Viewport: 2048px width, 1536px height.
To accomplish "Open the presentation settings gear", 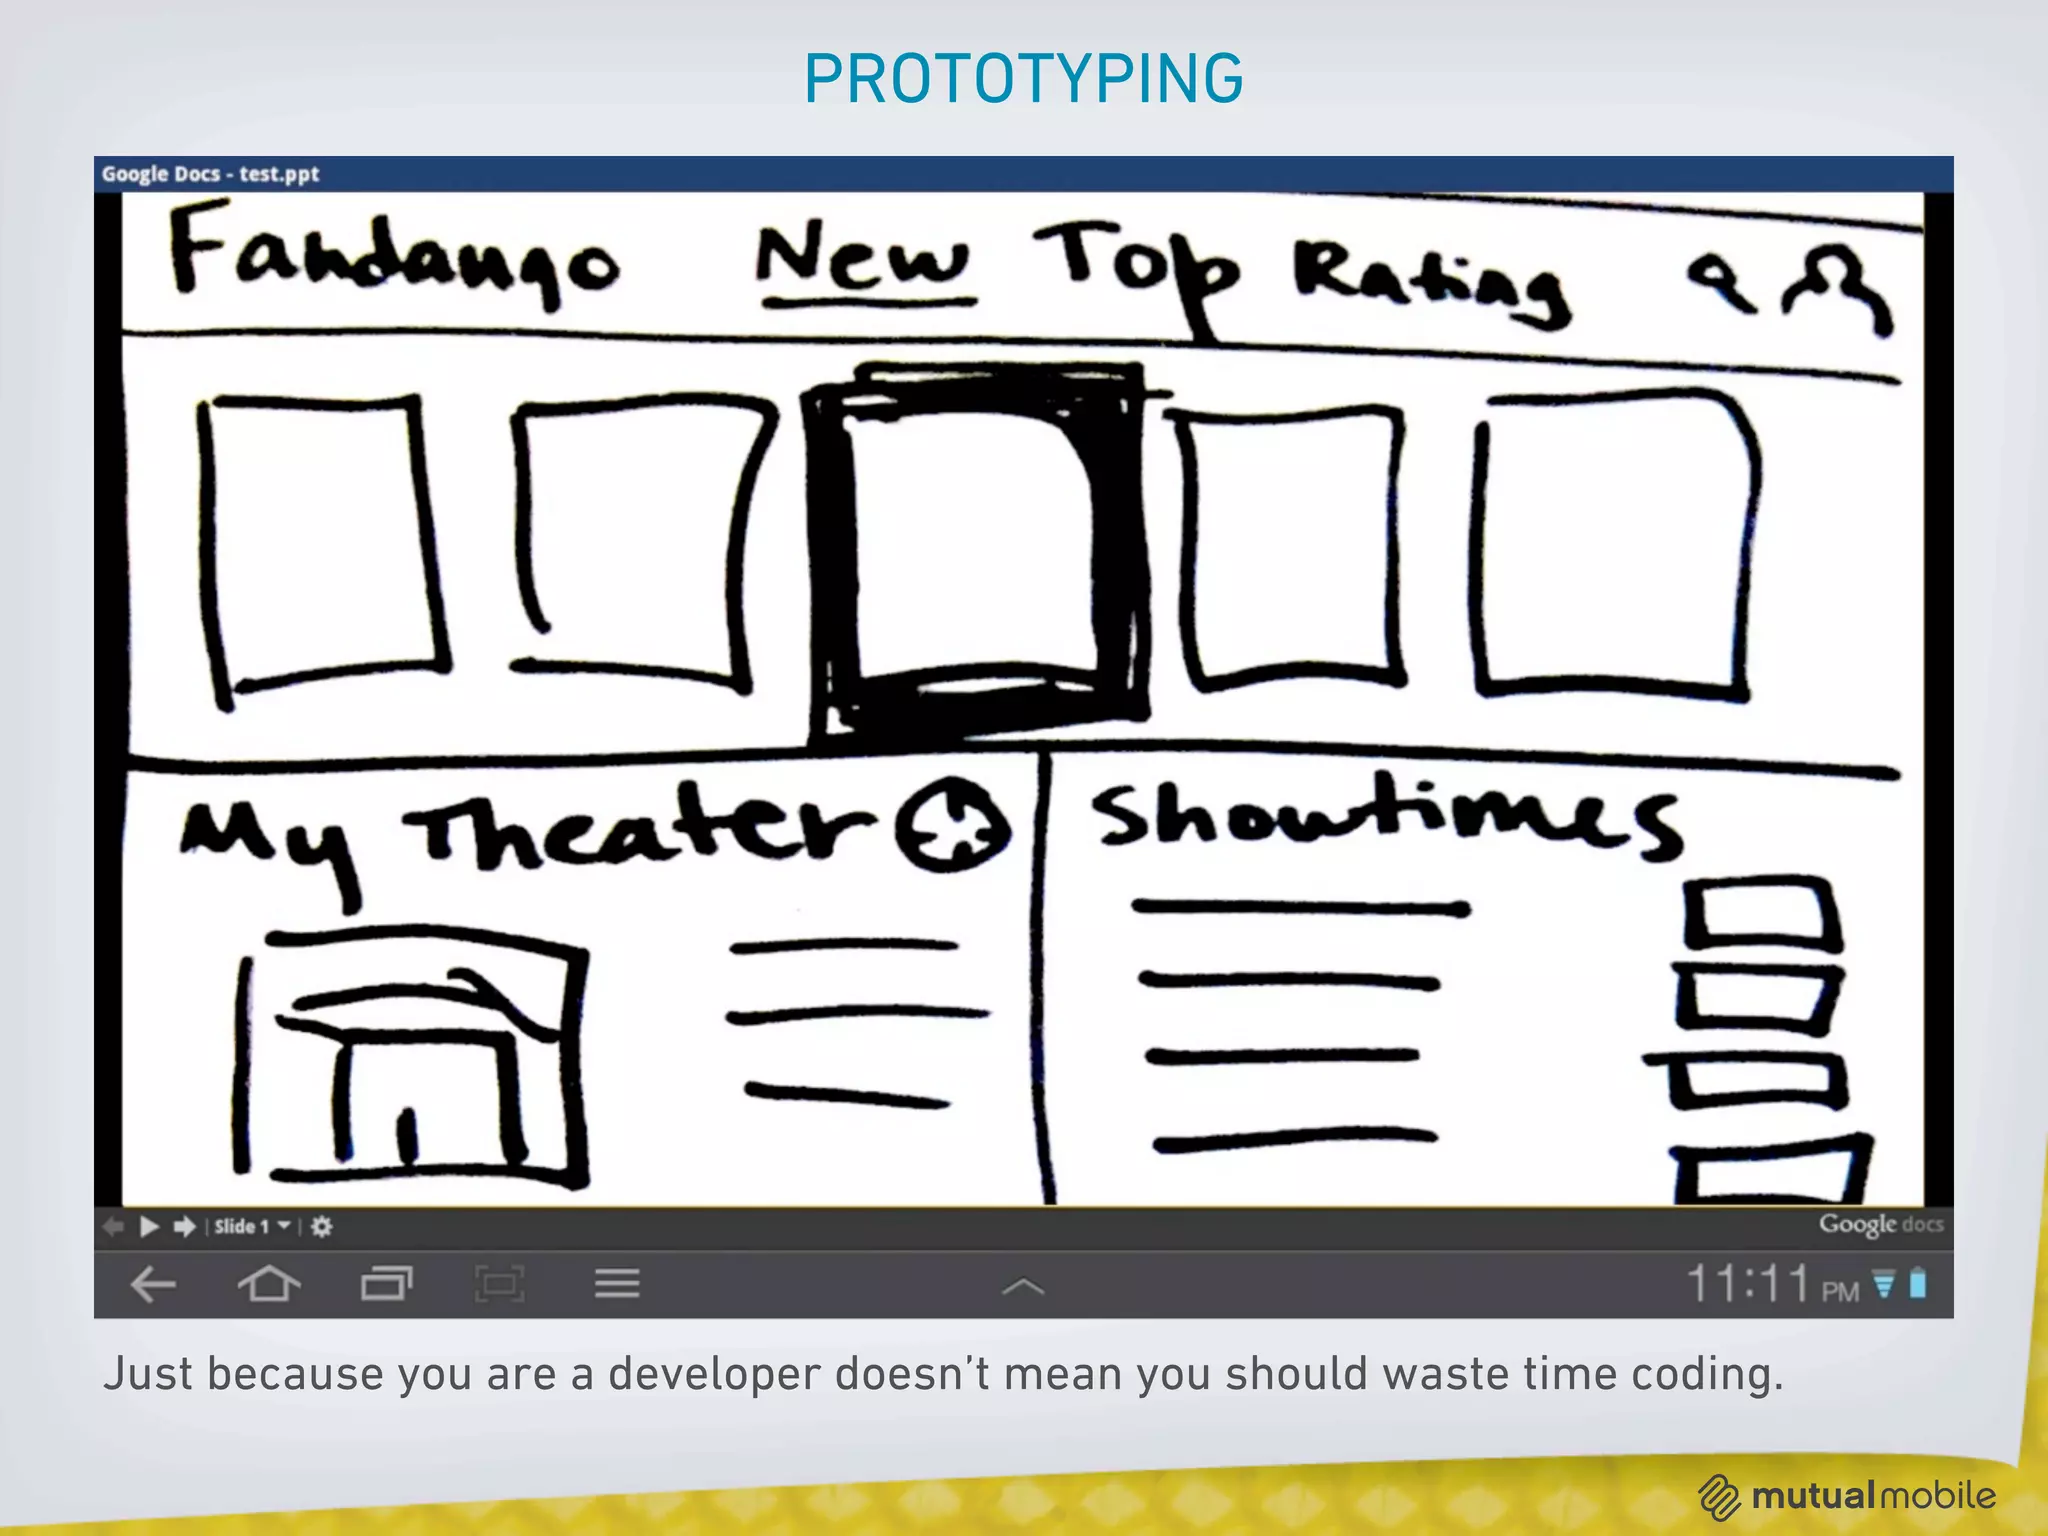I will click(321, 1226).
